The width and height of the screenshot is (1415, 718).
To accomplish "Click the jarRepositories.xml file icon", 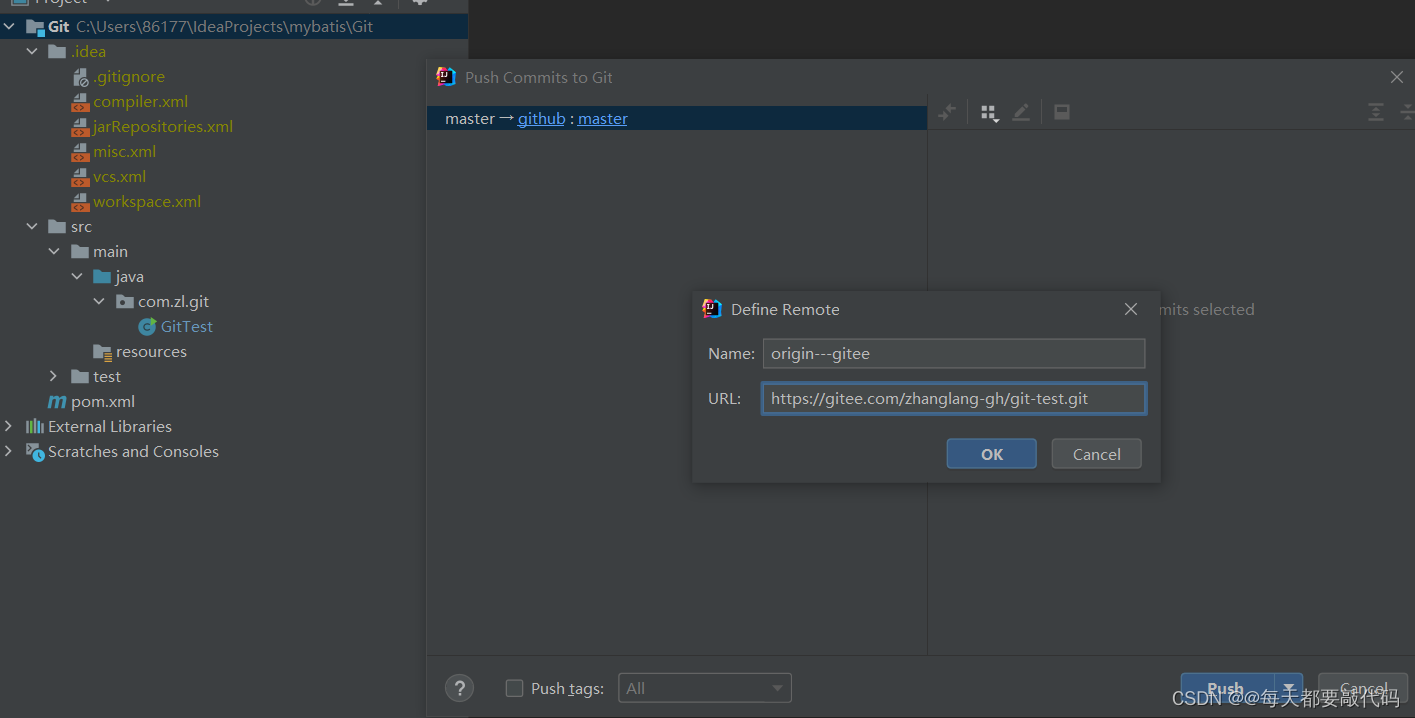I will tap(81, 127).
